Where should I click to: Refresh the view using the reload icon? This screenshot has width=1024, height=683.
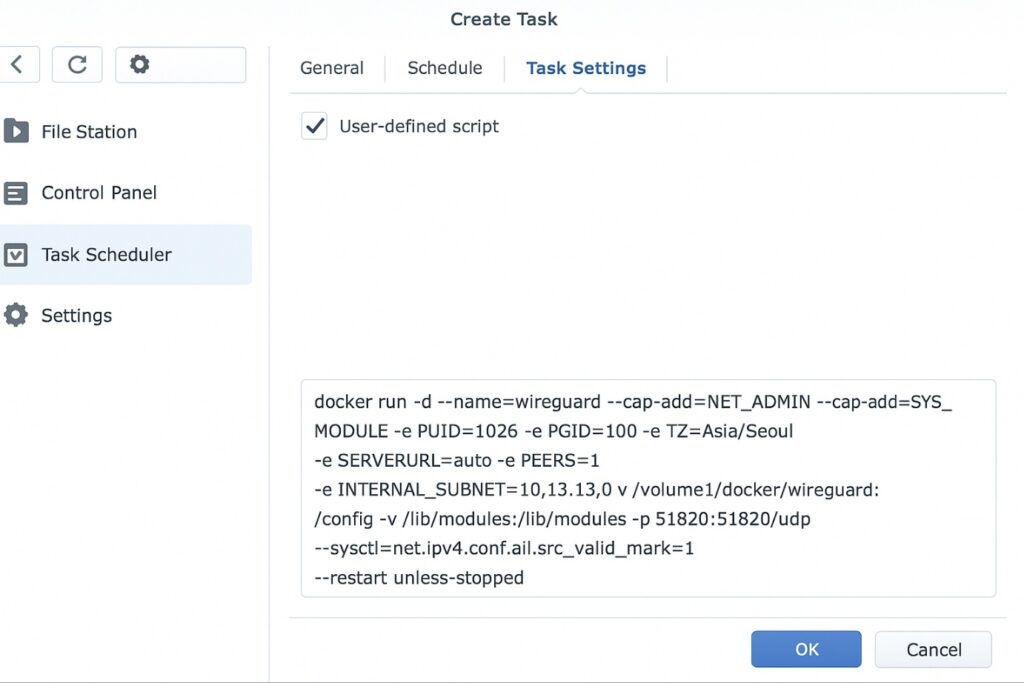pos(76,65)
